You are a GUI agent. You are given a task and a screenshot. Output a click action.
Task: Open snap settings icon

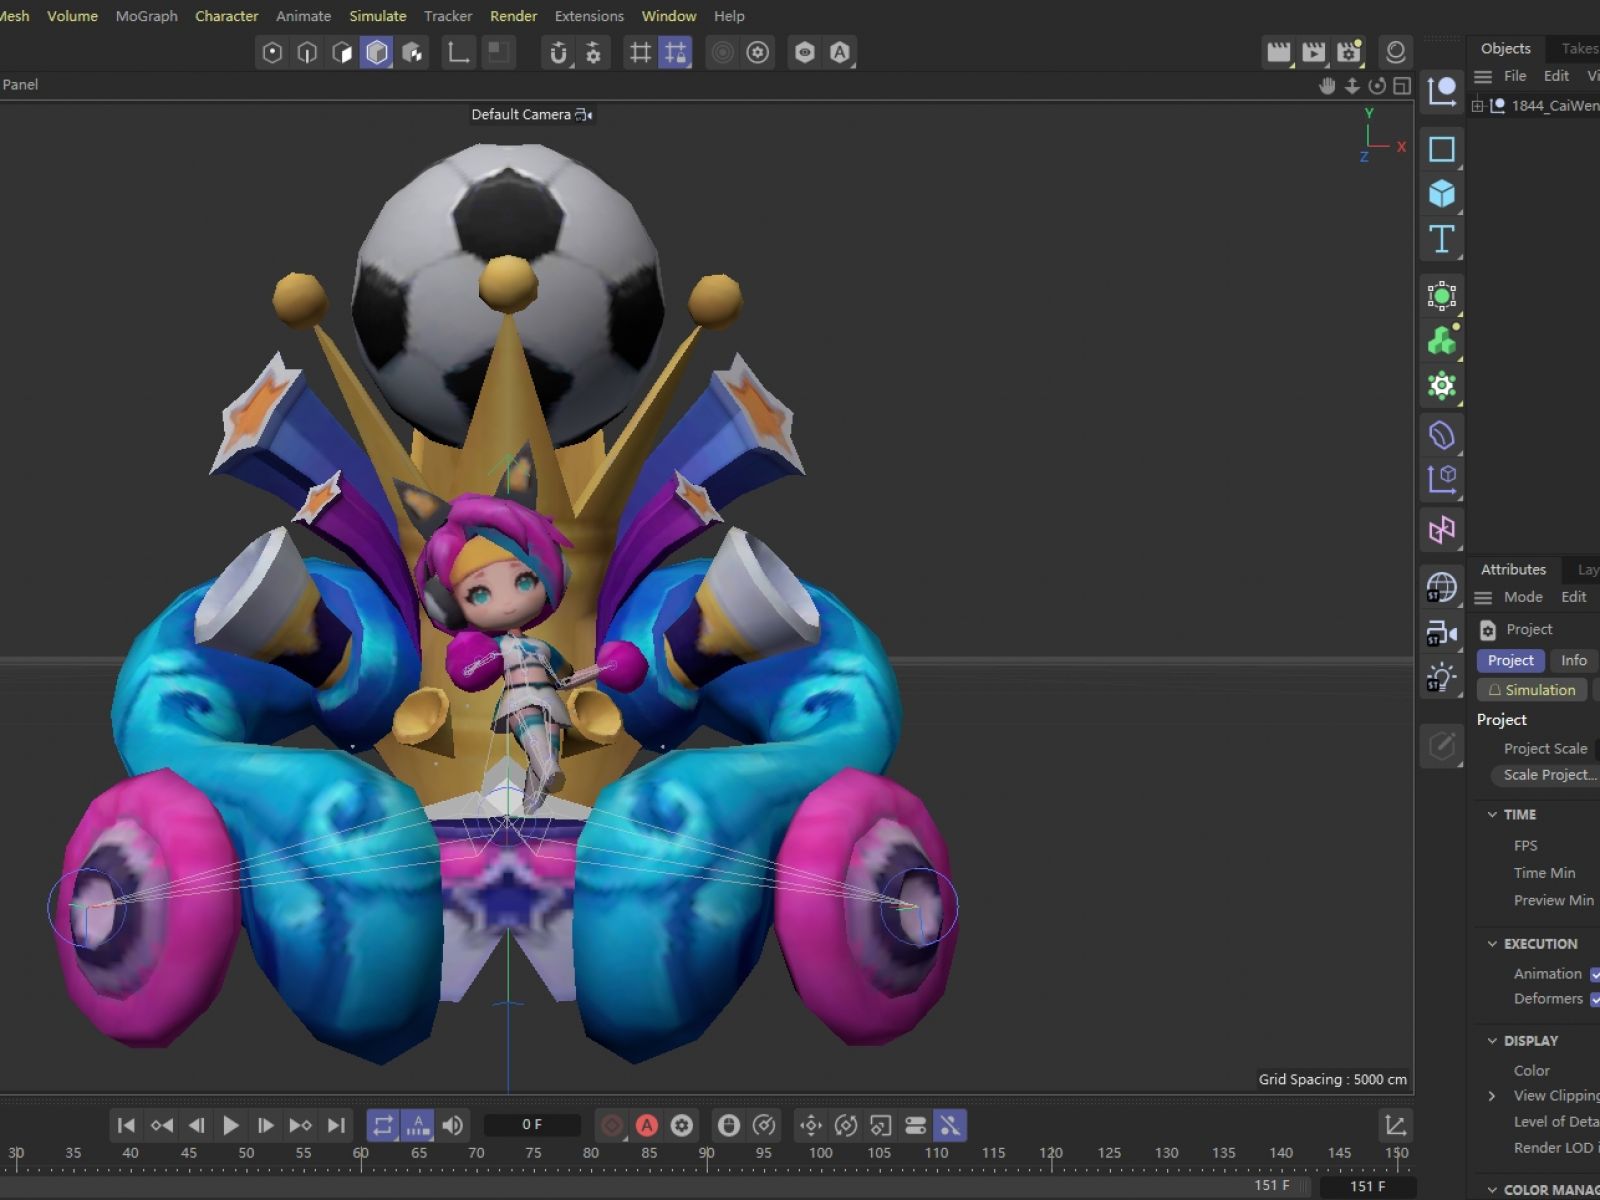pos(593,52)
